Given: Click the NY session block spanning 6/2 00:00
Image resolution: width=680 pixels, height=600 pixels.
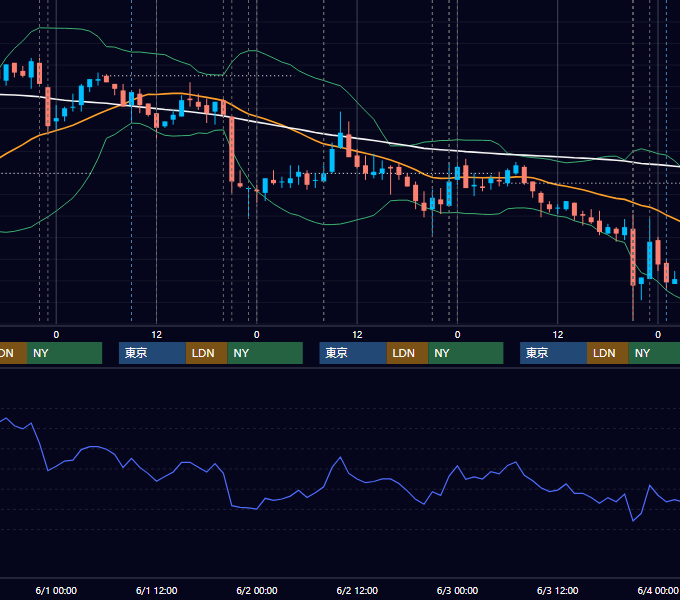Looking at the screenshot, I should coord(265,353).
